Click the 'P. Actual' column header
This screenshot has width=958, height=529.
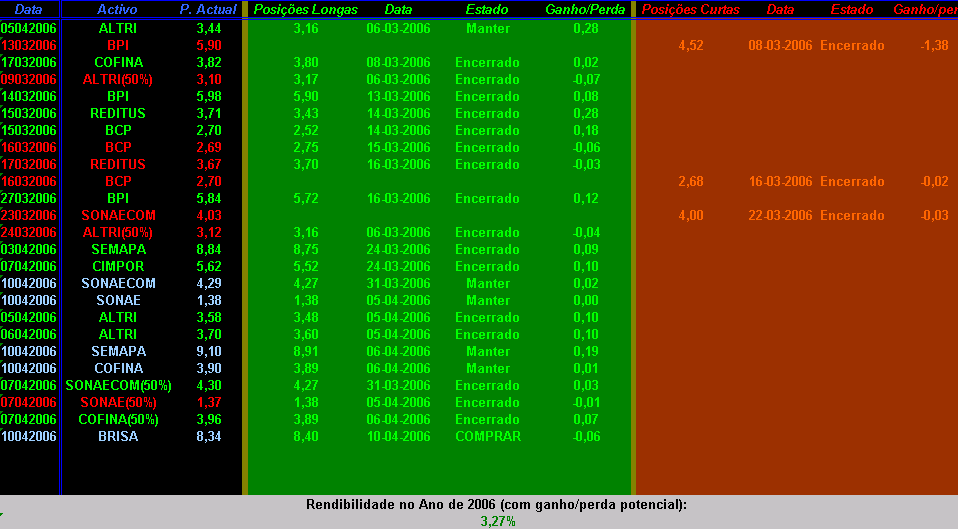[x=208, y=9]
